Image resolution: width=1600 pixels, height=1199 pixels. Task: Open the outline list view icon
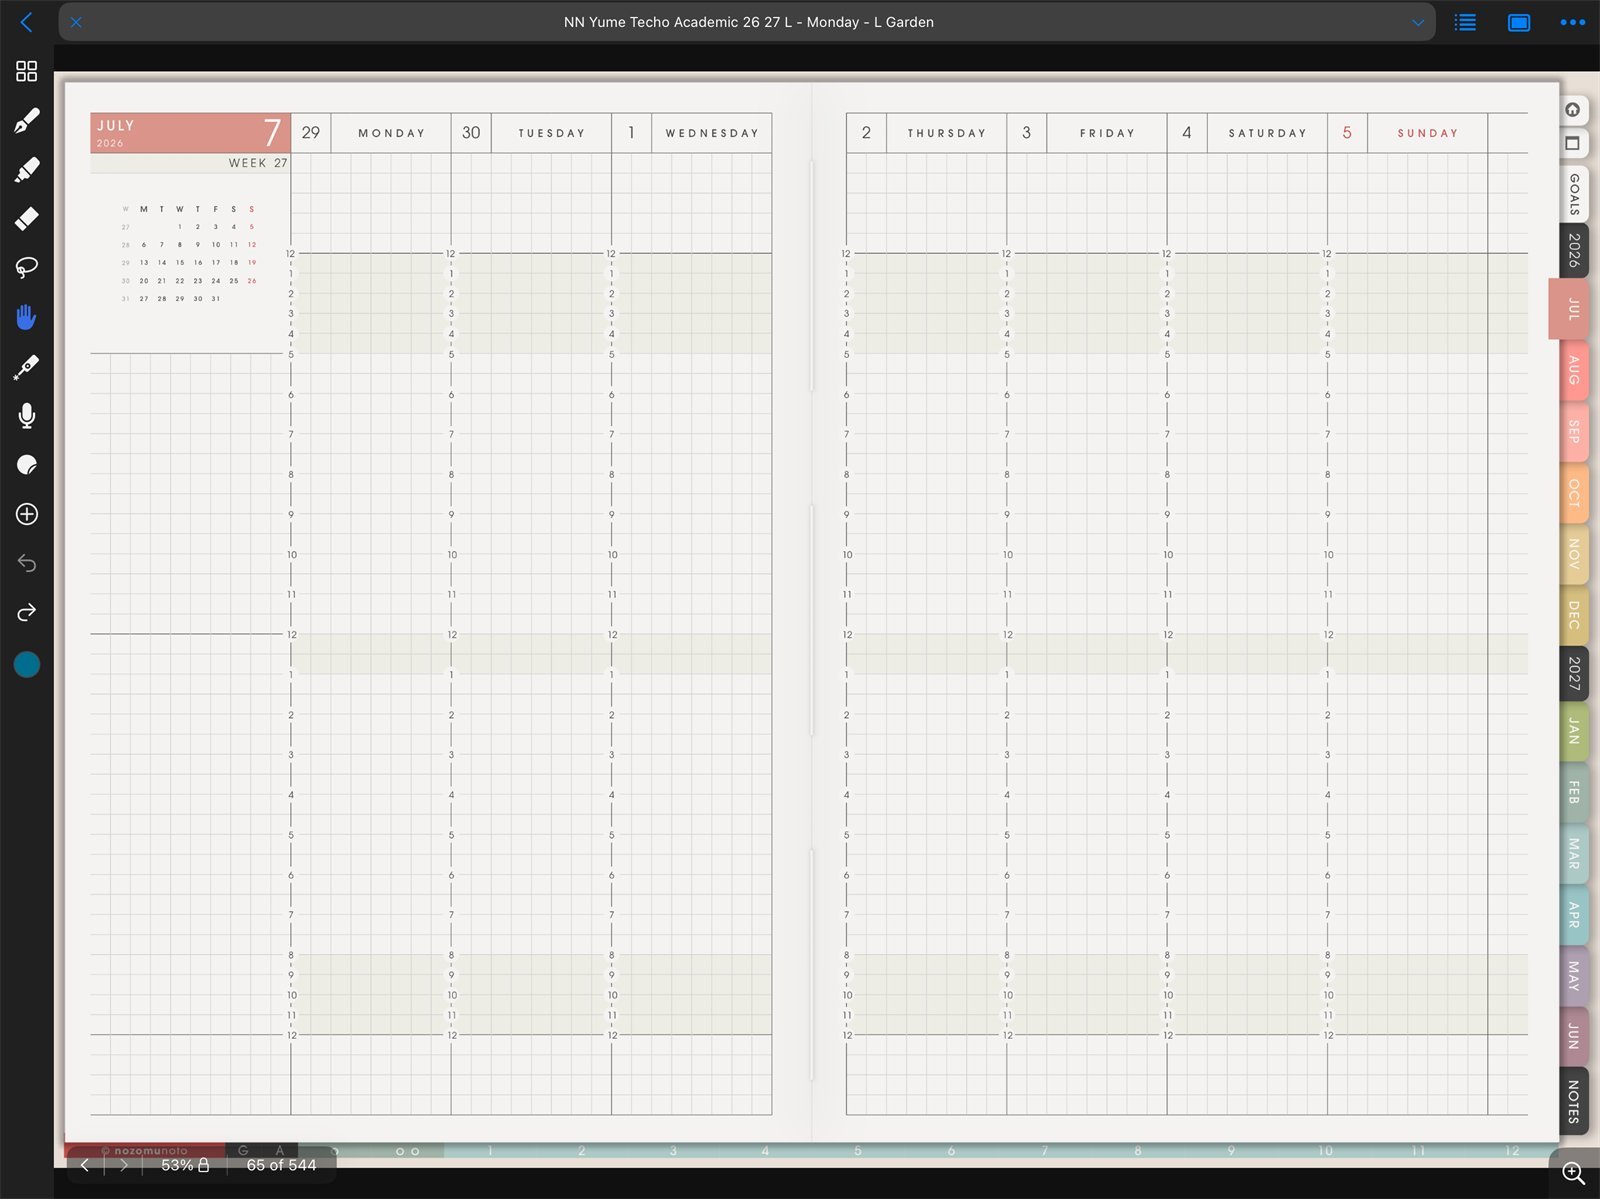(1465, 22)
